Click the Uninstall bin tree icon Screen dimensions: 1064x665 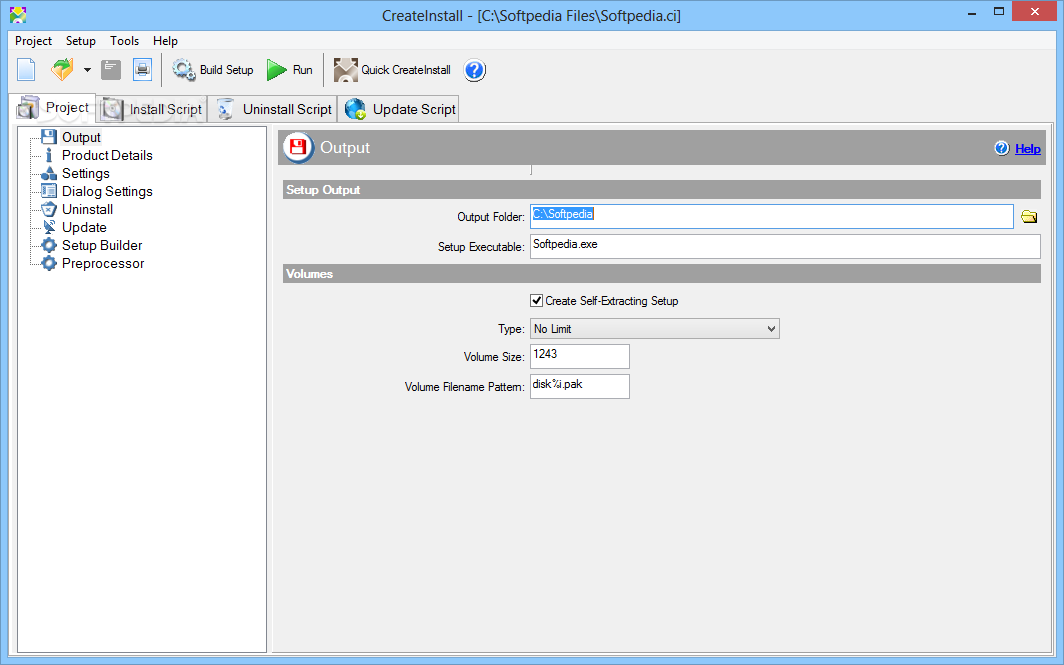pyautogui.click(x=48, y=210)
